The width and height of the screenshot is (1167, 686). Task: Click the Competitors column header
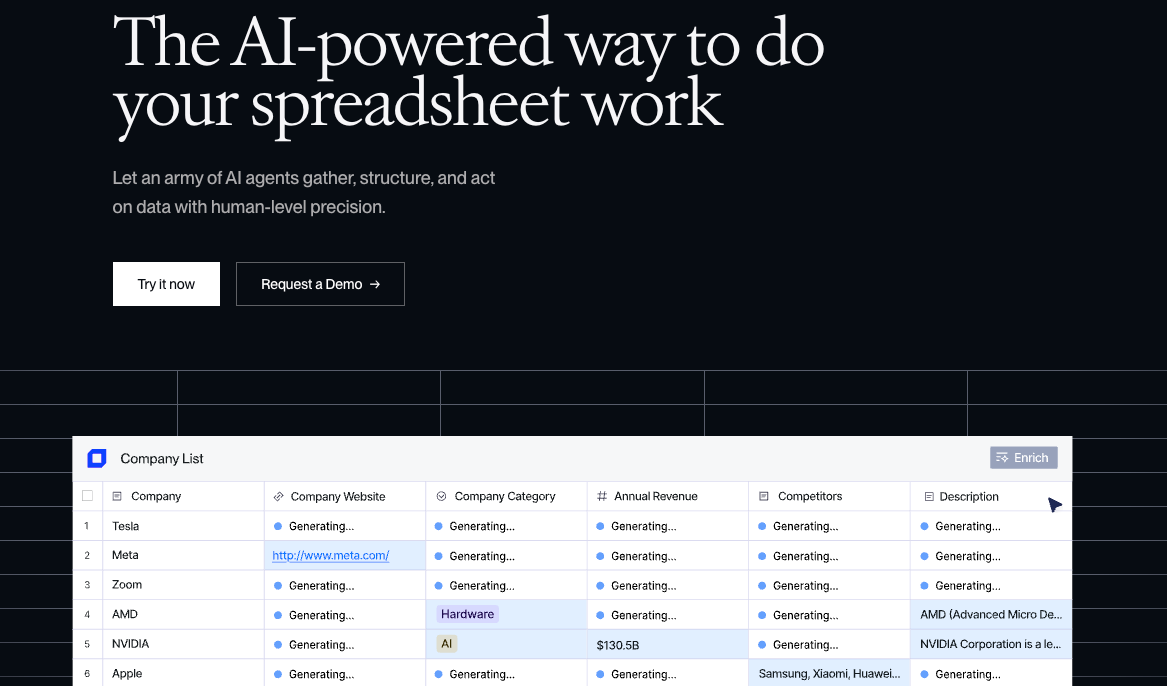pos(829,496)
